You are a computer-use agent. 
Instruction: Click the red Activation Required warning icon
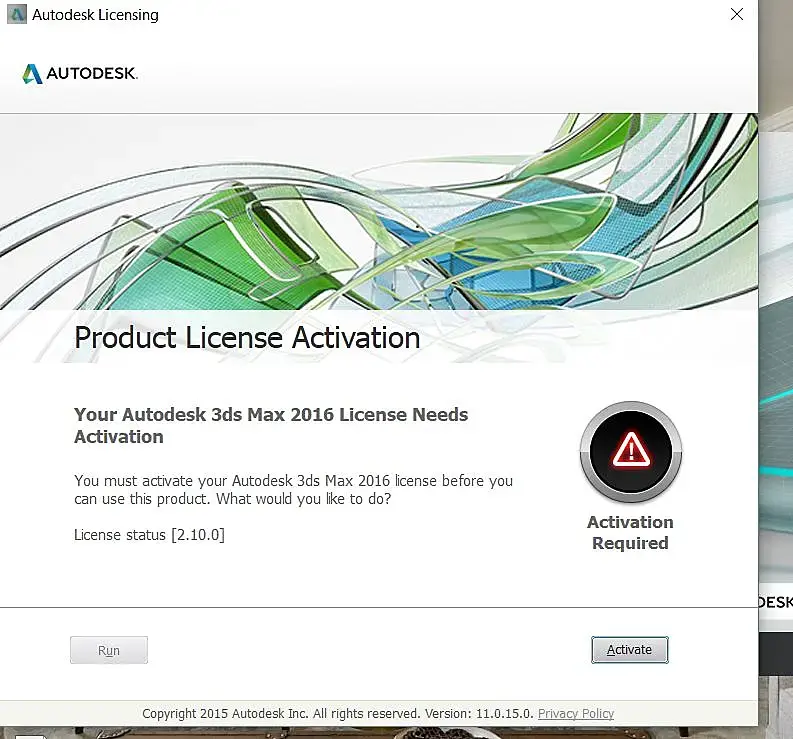631,451
